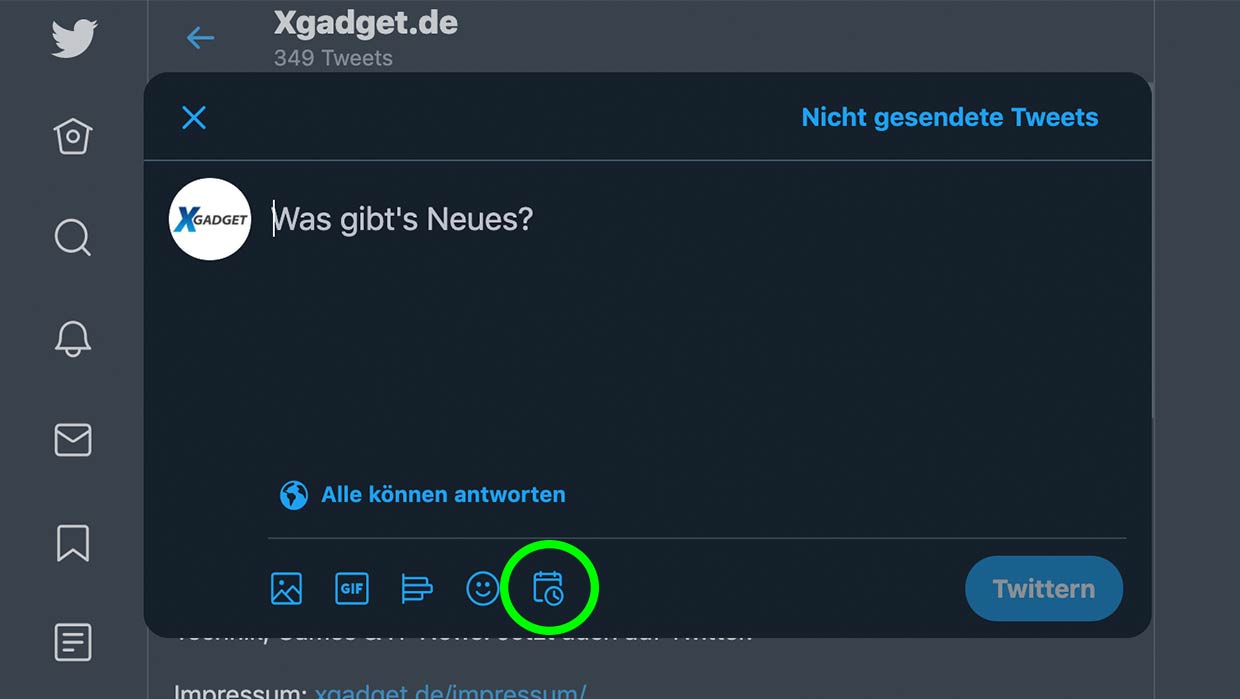Open Bookmarks icon in sidebar
Screen dimensions: 1240x699
click(x=73, y=542)
